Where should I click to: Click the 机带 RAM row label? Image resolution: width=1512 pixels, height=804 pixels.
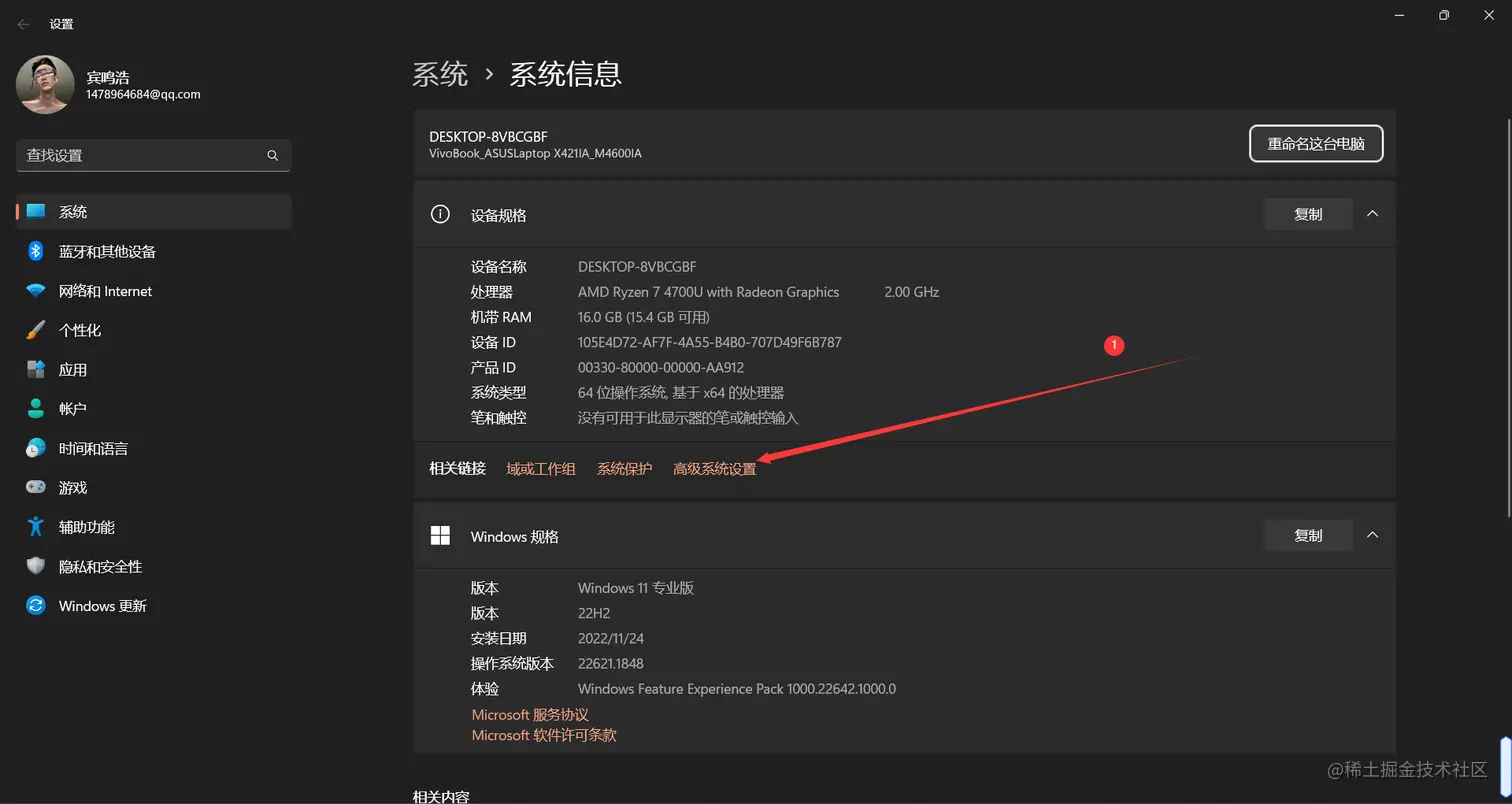click(x=501, y=317)
